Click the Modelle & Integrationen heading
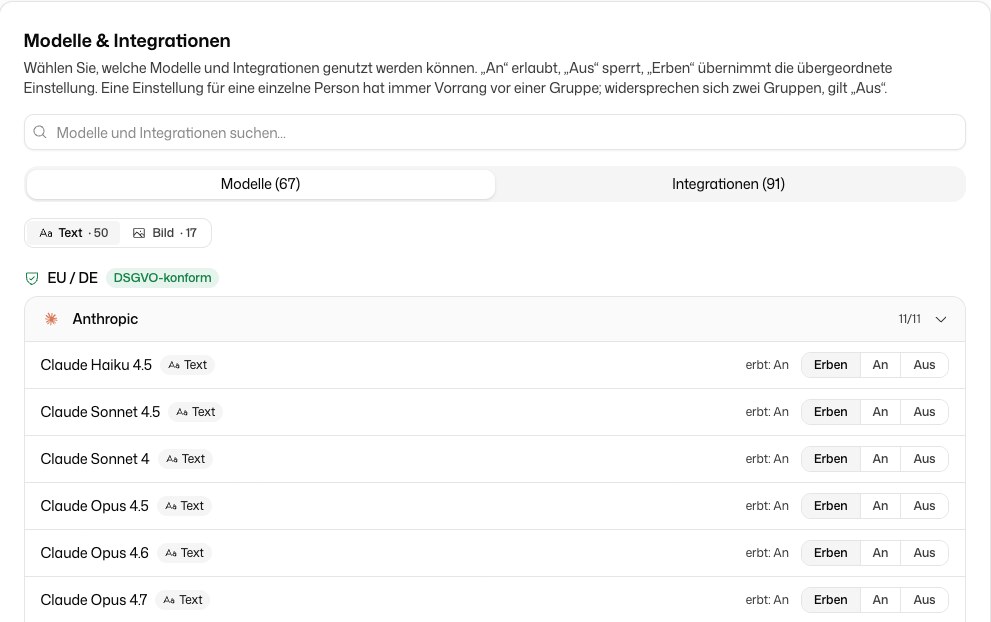Viewport: 991px width, 622px height. [127, 40]
